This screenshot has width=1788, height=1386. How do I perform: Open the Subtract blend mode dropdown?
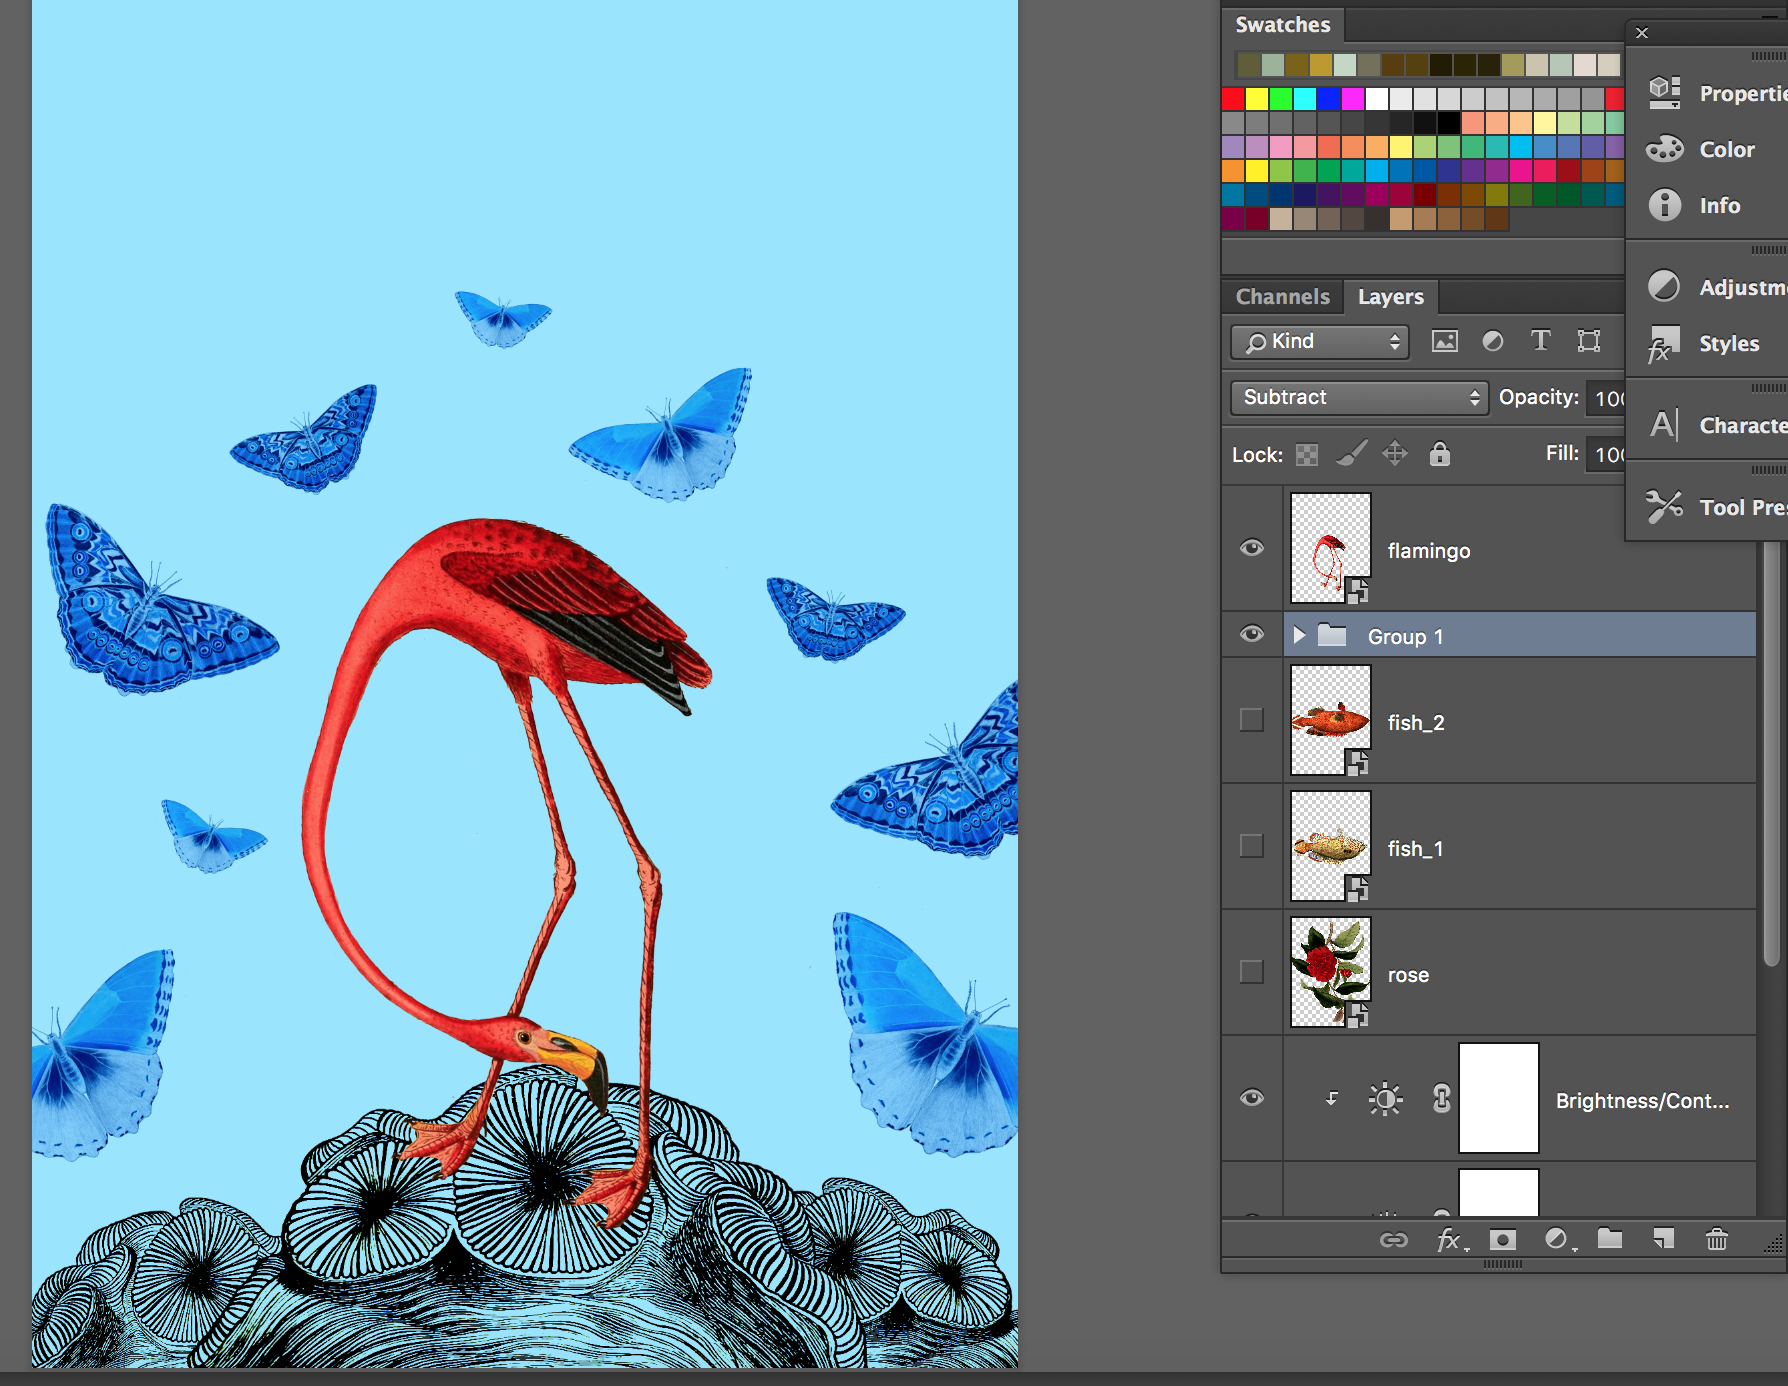pyautogui.click(x=1359, y=398)
